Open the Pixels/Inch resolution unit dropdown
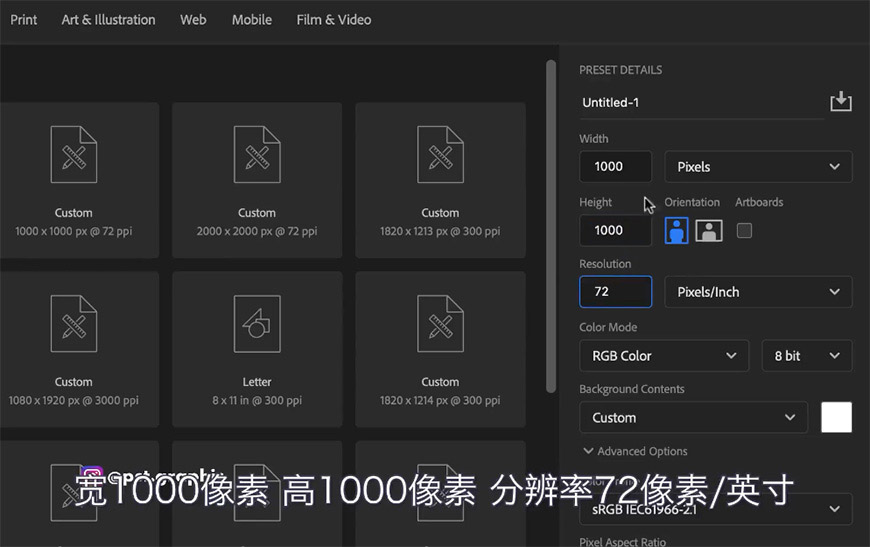Image resolution: width=870 pixels, height=547 pixels. pyautogui.click(x=758, y=292)
